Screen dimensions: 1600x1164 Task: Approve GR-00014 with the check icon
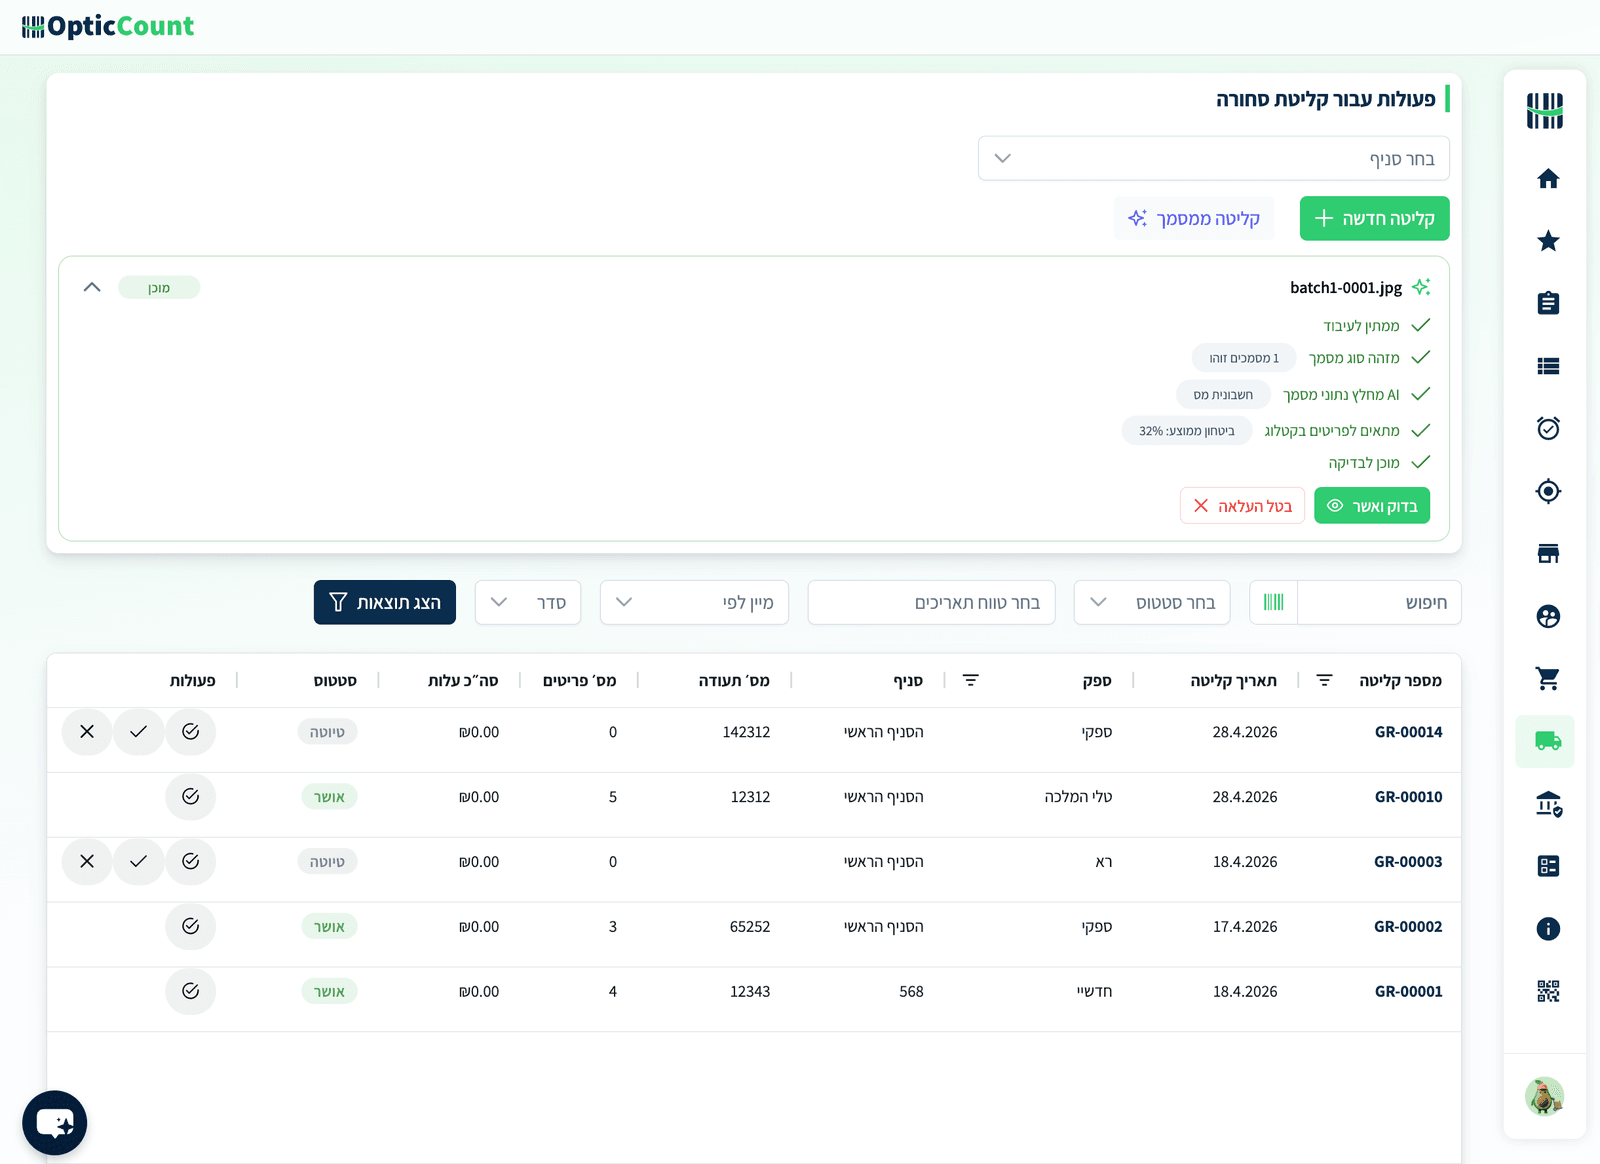tap(138, 732)
